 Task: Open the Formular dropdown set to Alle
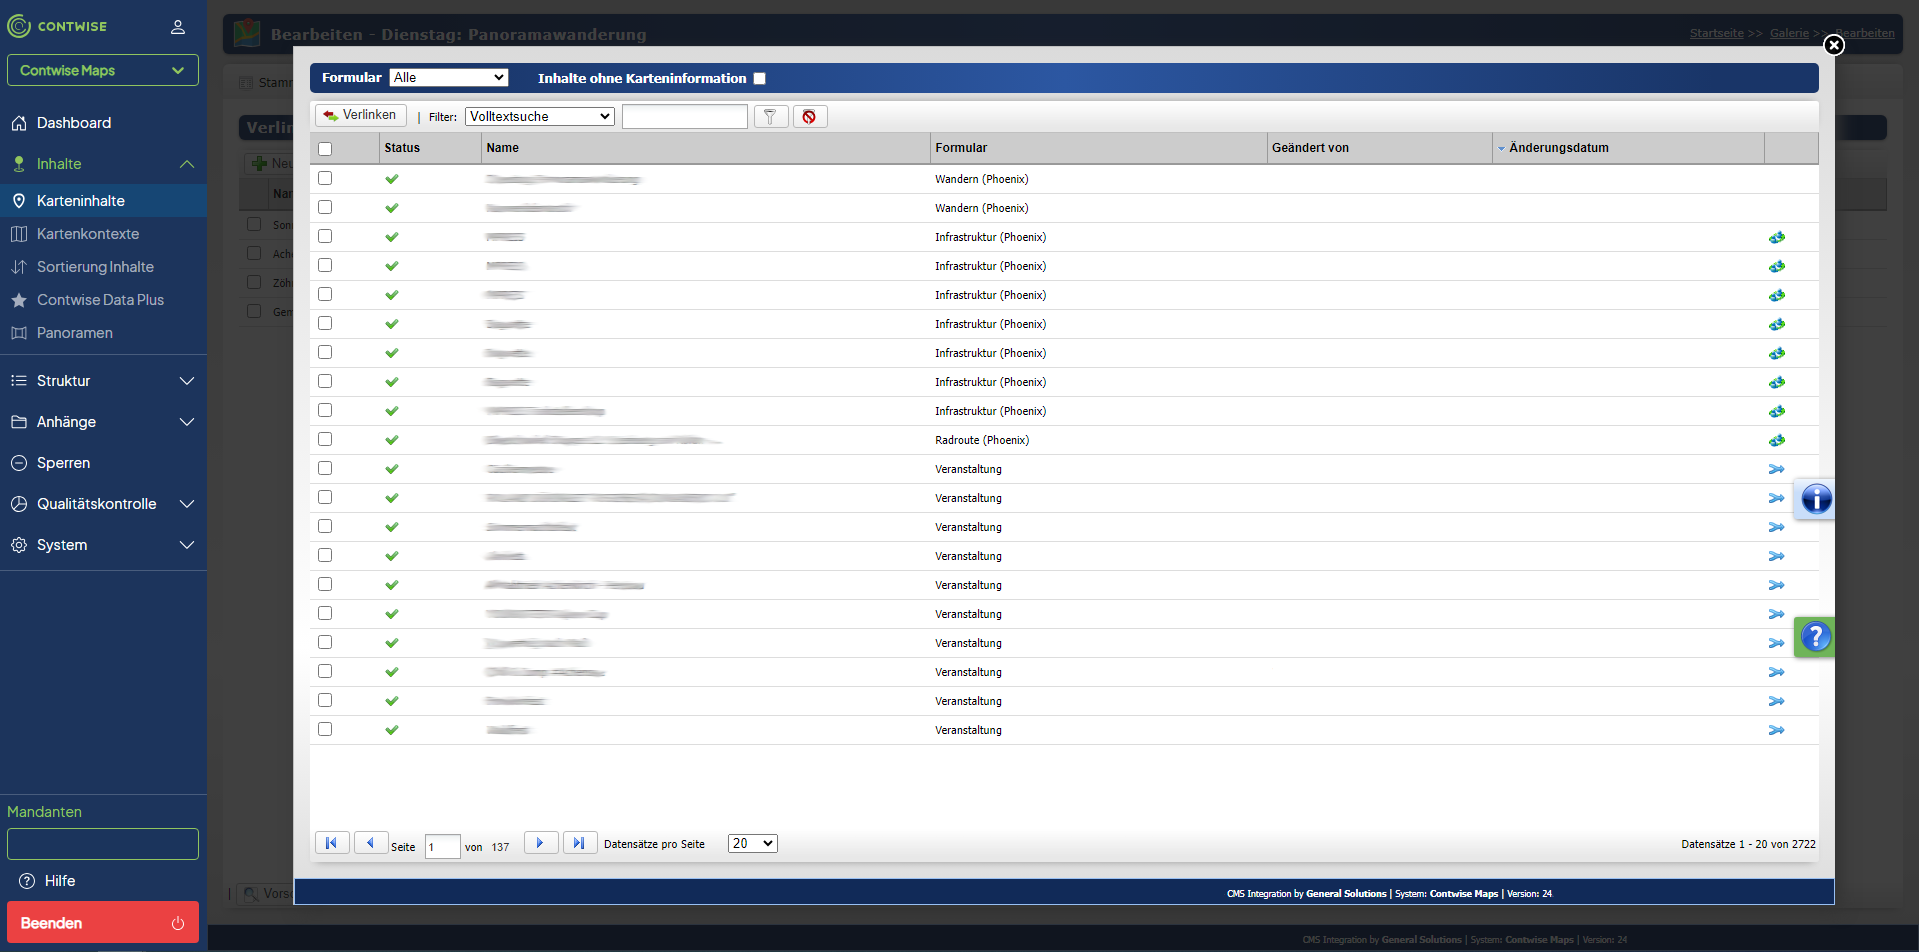point(449,77)
